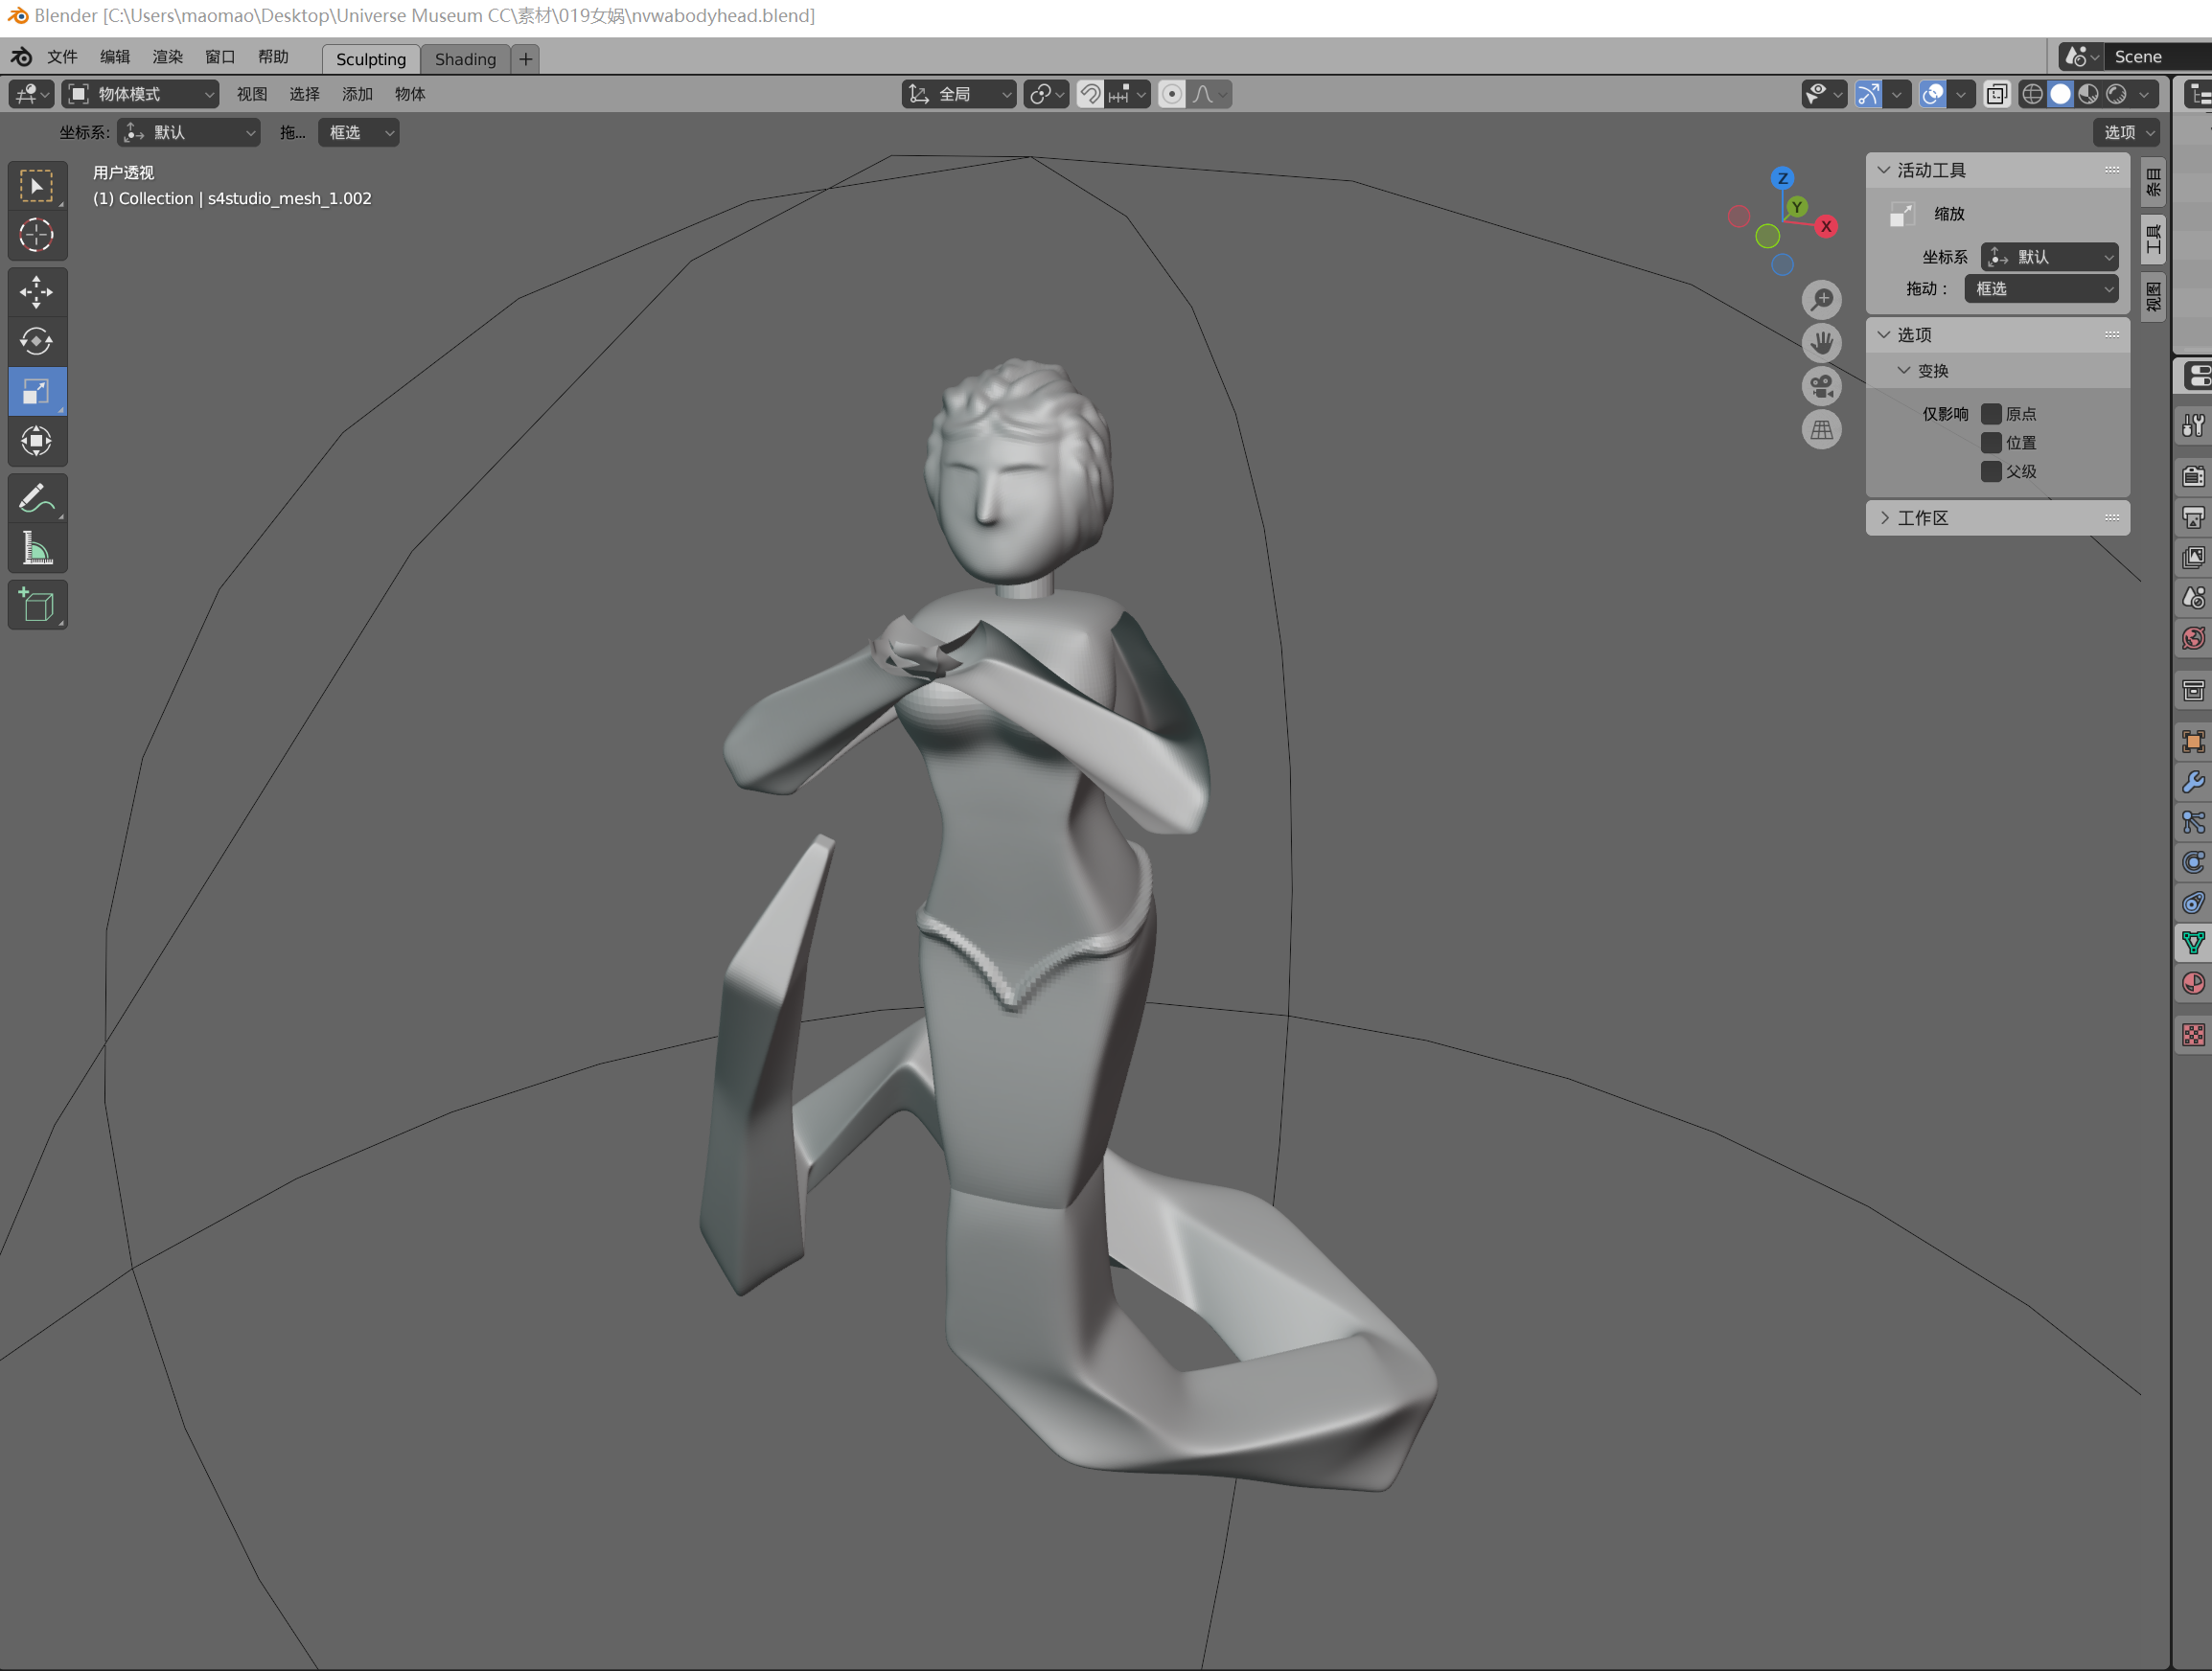This screenshot has width=2212, height=1671.
Task: Open the Modifier wrench properties tab
Action: coord(2193,782)
